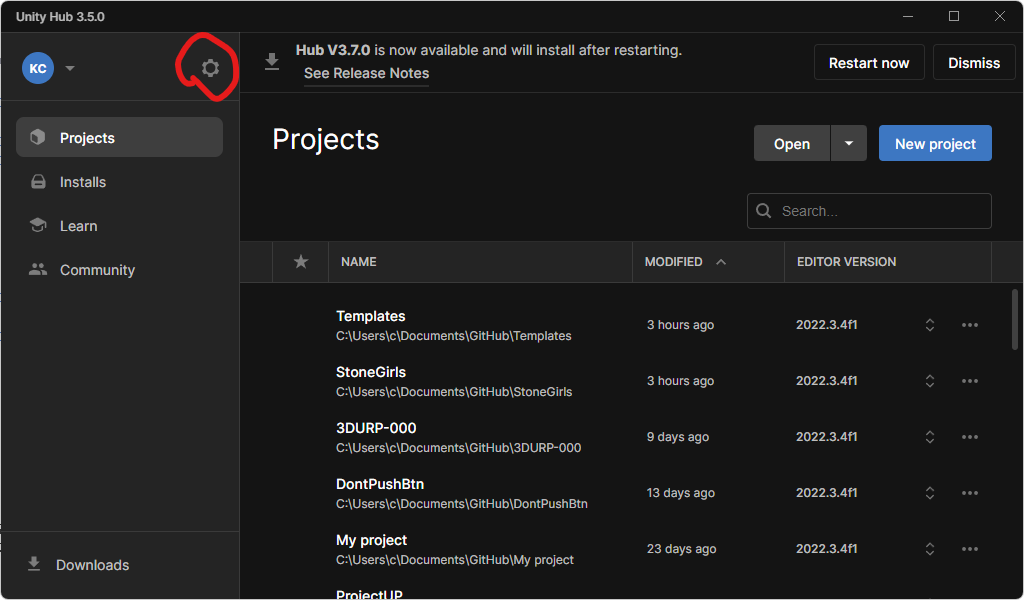
Task: Open See Release Notes link
Action: tap(366, 73)
